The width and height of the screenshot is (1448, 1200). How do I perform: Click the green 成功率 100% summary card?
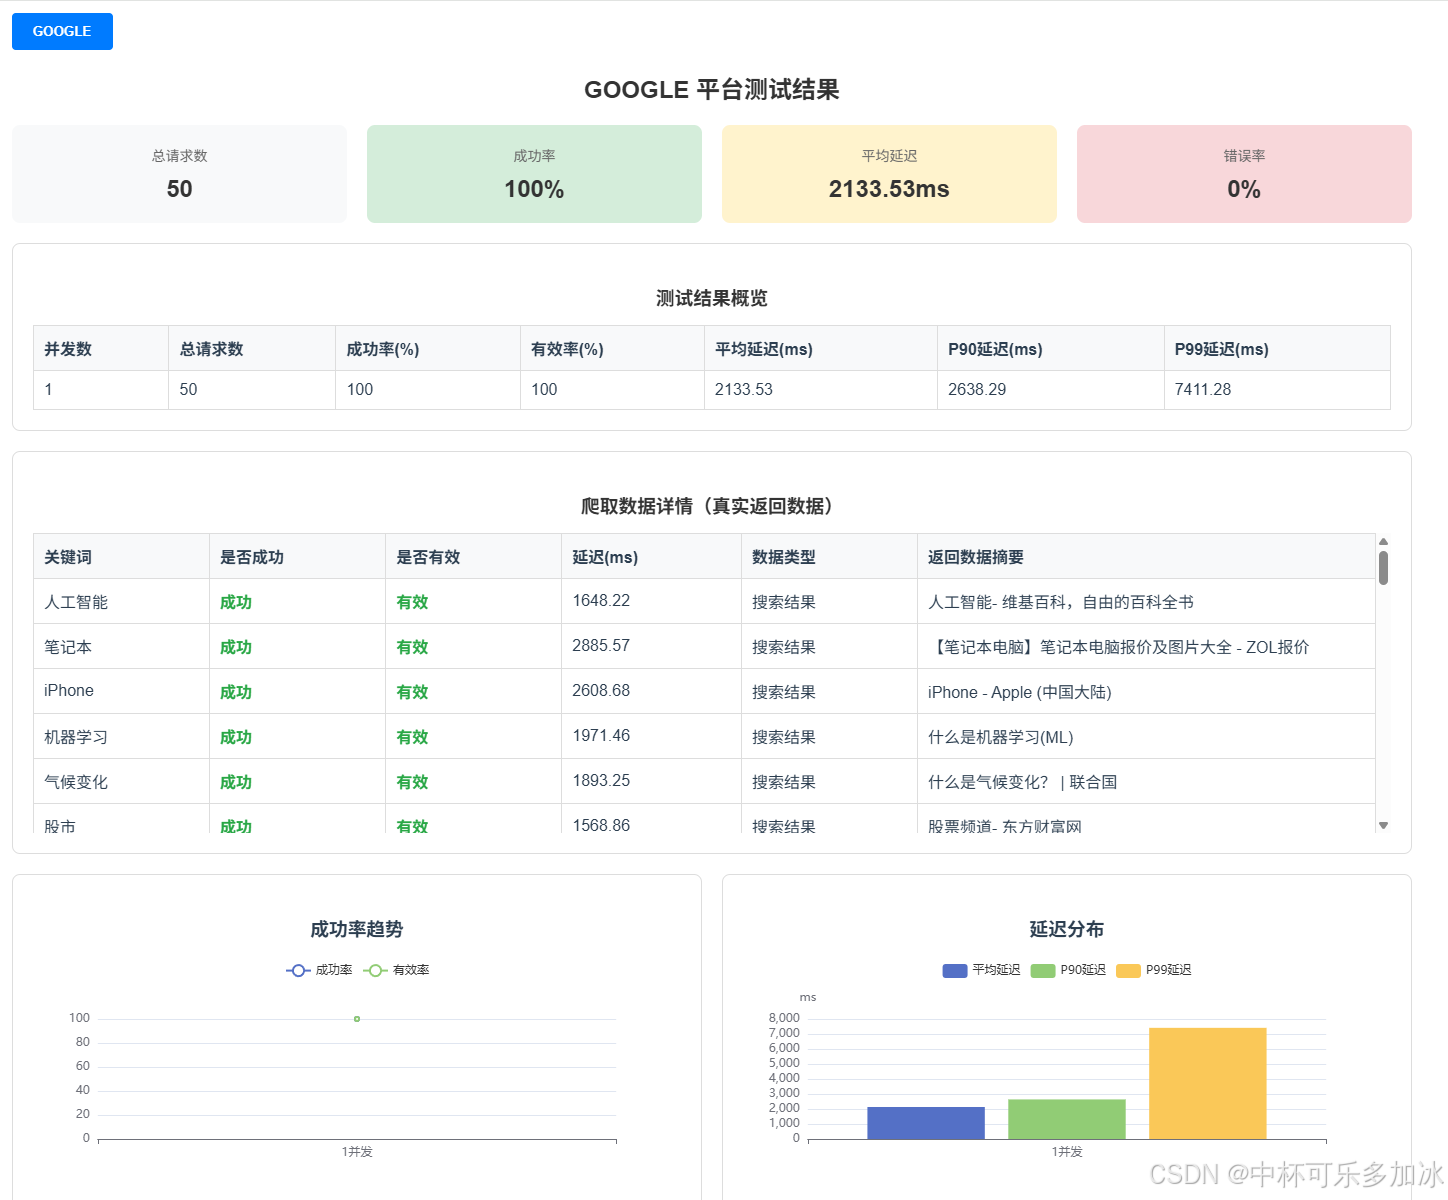(x=534, y=174)
